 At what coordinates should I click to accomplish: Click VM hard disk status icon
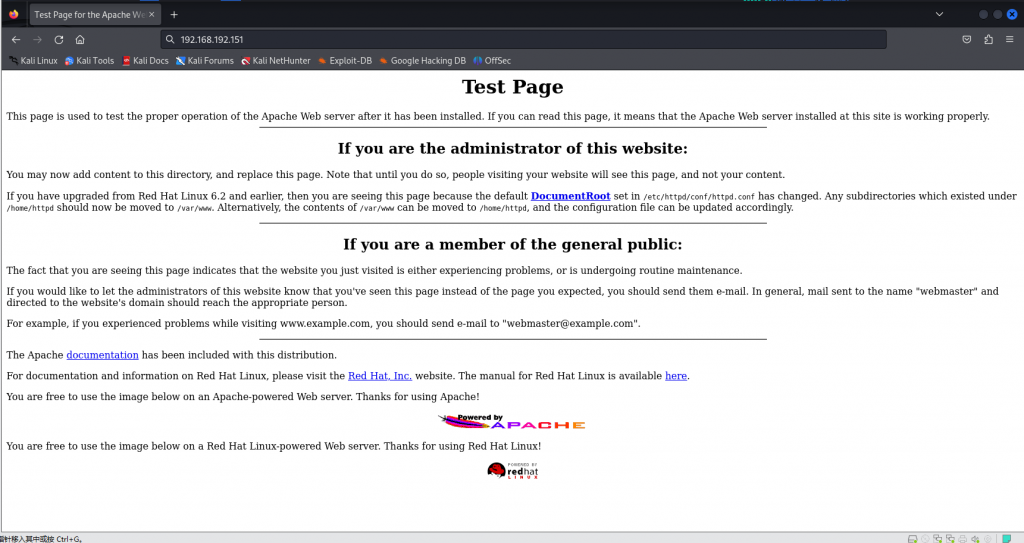(912, 538)
